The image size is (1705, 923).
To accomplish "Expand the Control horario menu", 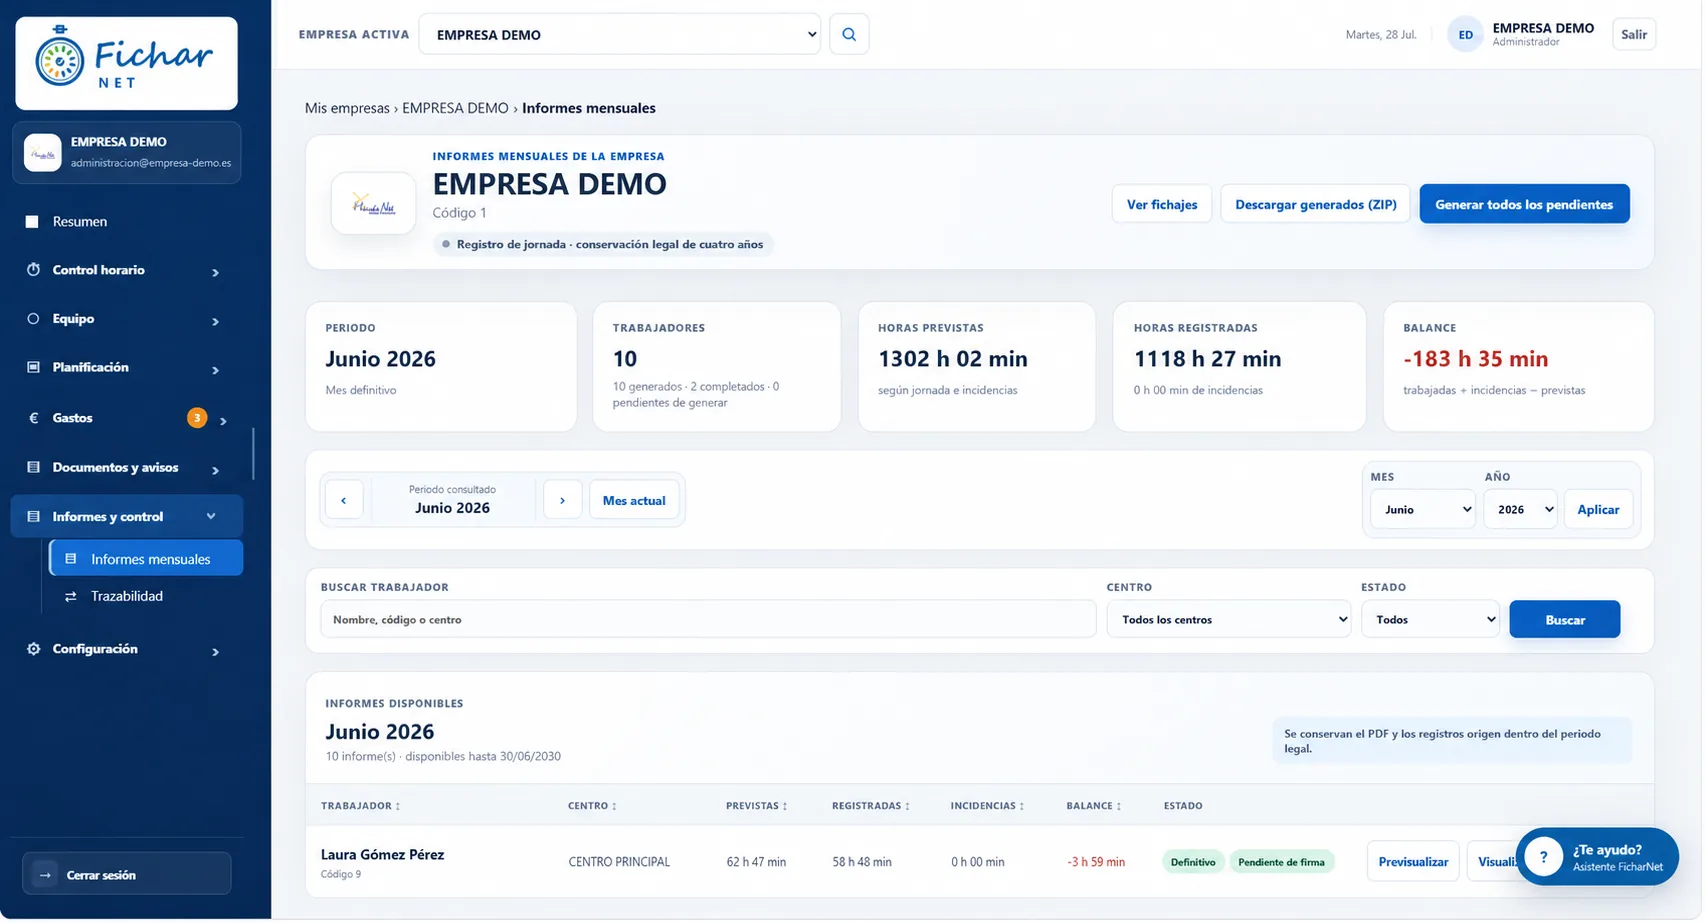I will click(127, 271).
